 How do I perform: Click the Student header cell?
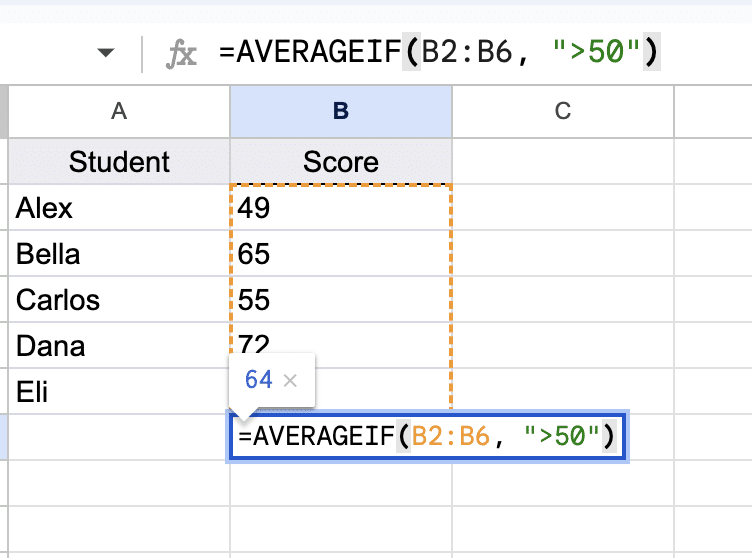coord(119,161)
